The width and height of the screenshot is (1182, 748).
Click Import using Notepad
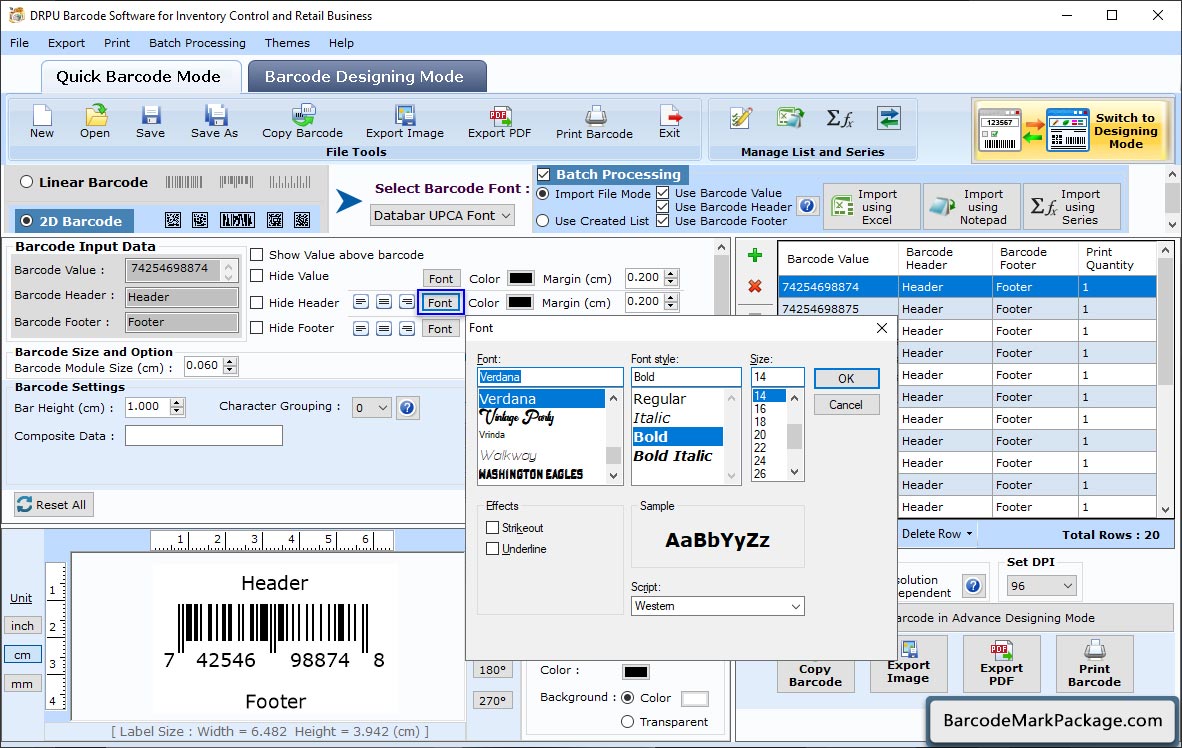(x=972, y=207)
